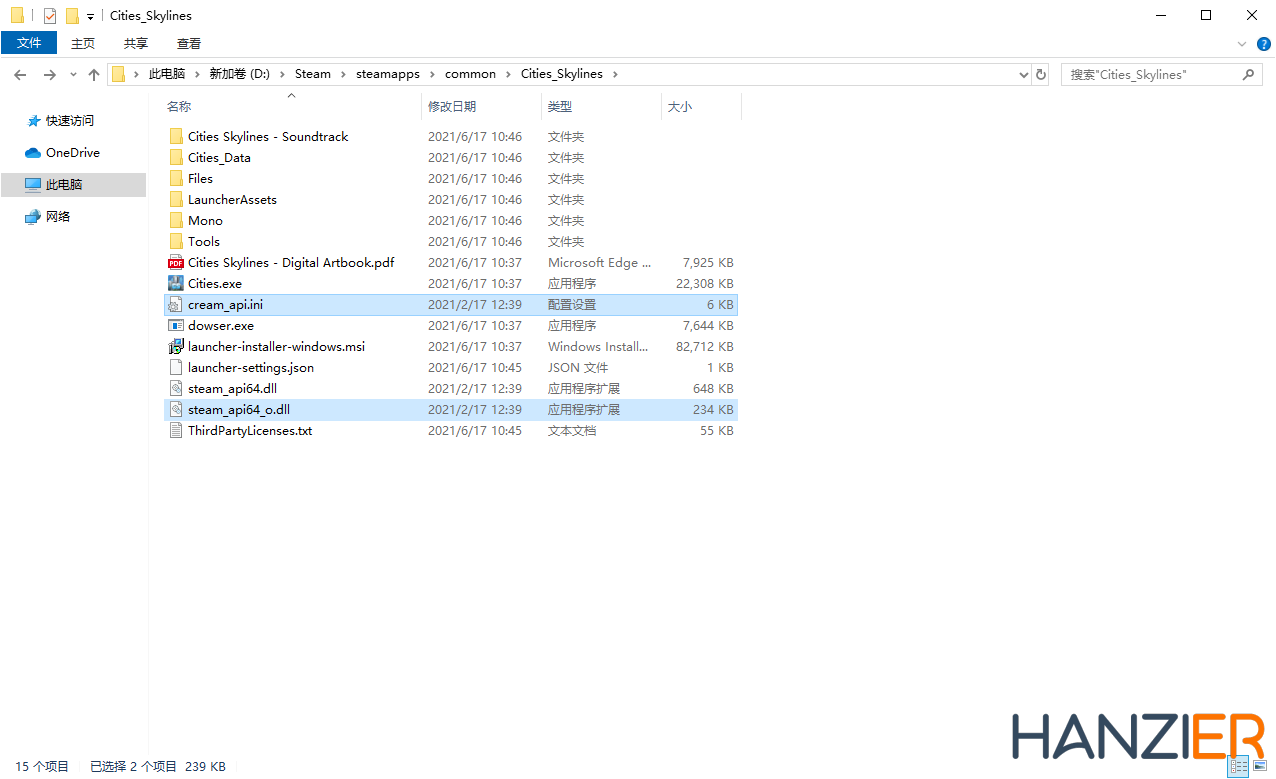Click the PDF icon of Digital Artbook
The image size is (1276, 779).
pos(176,262)
